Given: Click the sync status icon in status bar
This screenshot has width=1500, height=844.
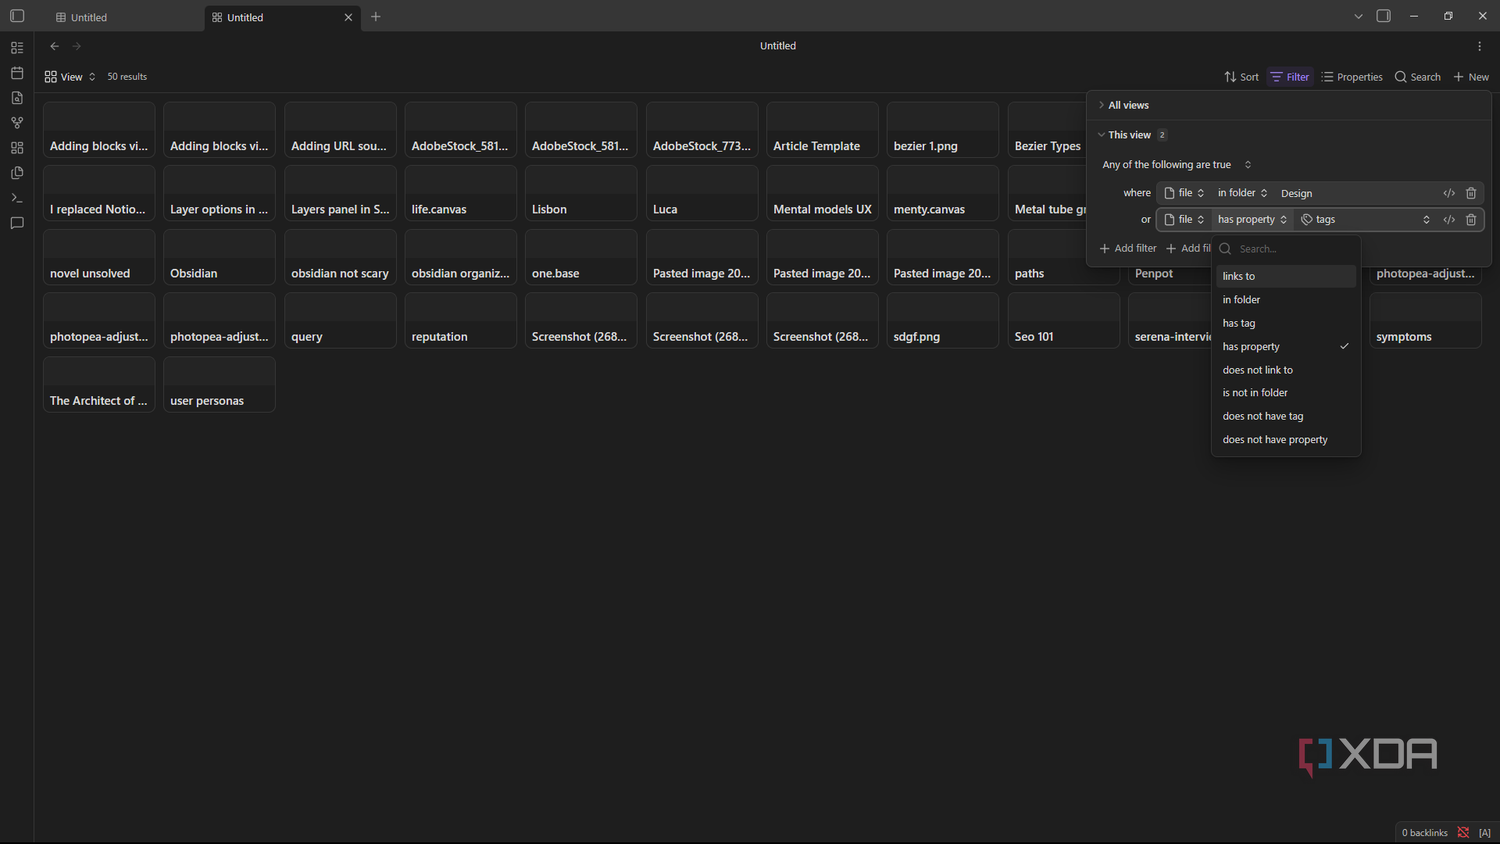Looking at the screenshot, I should pyautogui.click(x=1463, y=832).
